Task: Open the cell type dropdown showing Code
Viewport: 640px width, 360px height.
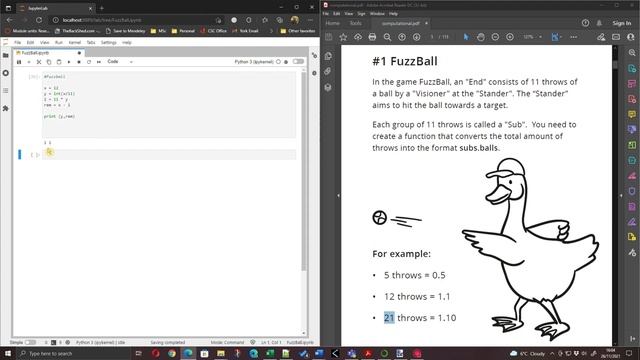Action: pos(120,62)
